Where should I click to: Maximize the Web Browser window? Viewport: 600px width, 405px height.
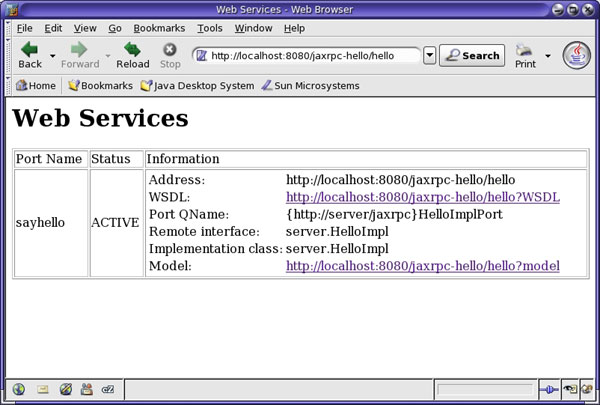(x=573, y=10)
